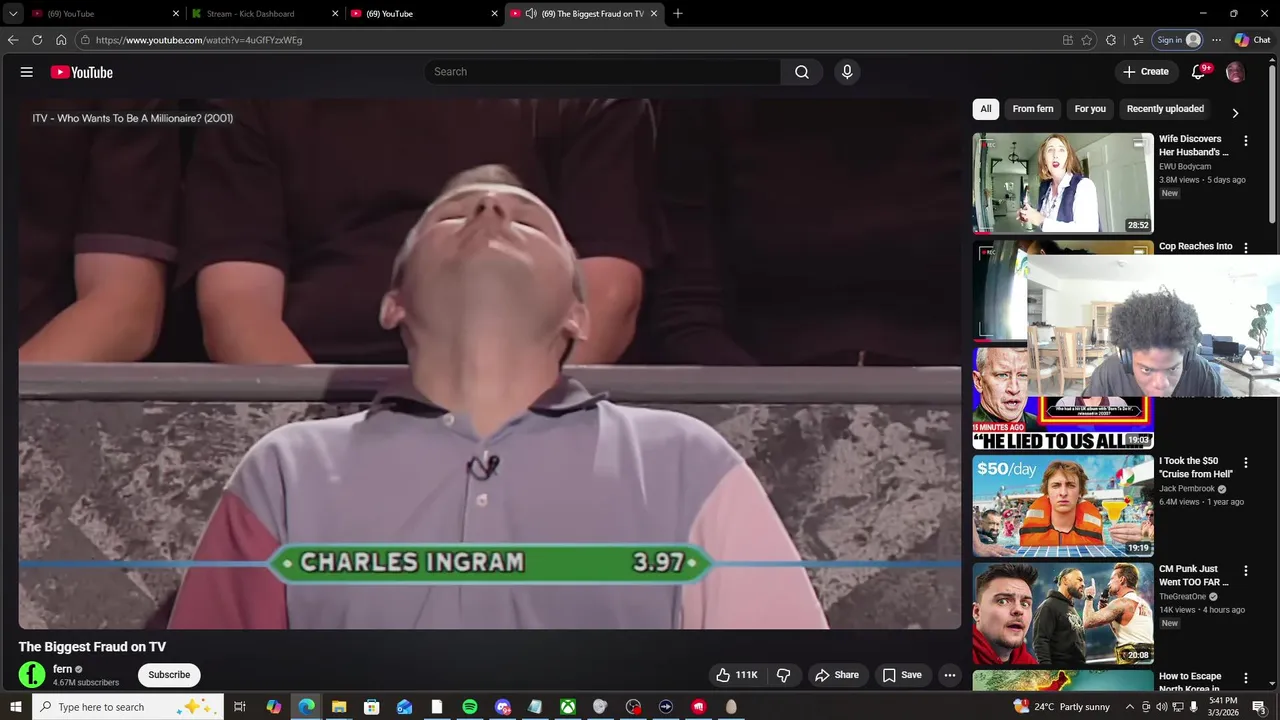The width and height of the screenshot is (1280, 720).
Task: Open options for How to Escape video
Action: (1246, 678)
